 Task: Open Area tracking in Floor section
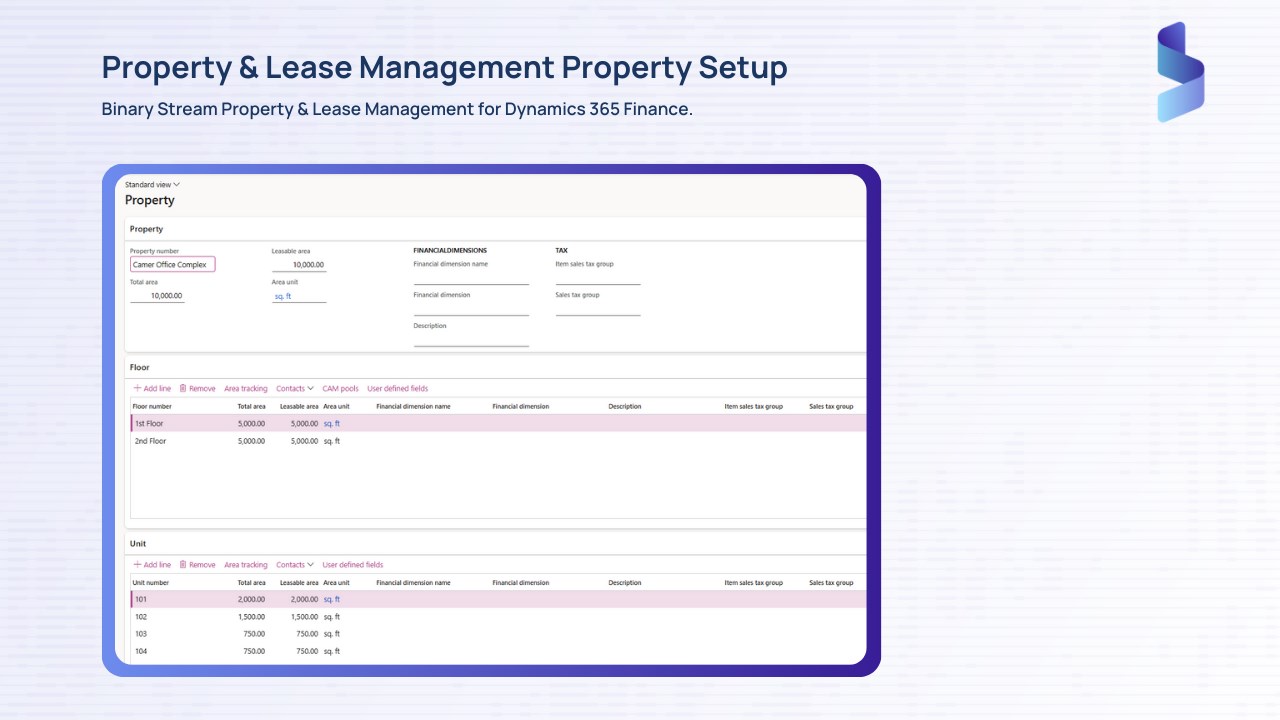[x=246, y=388]
